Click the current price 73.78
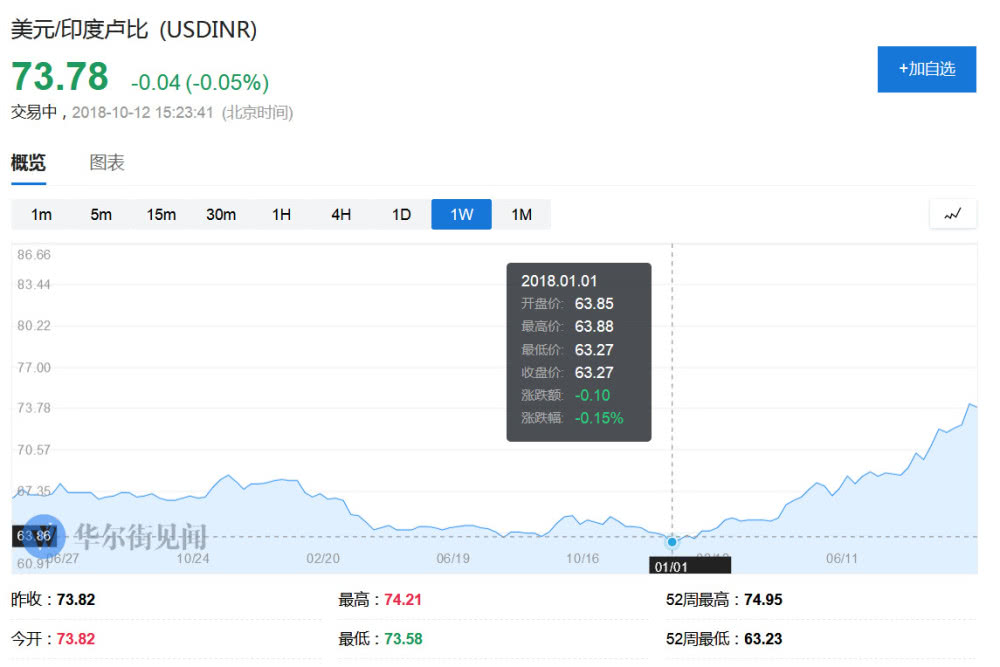The height and width of the screenshot is (667, 1000). [60, 77]
